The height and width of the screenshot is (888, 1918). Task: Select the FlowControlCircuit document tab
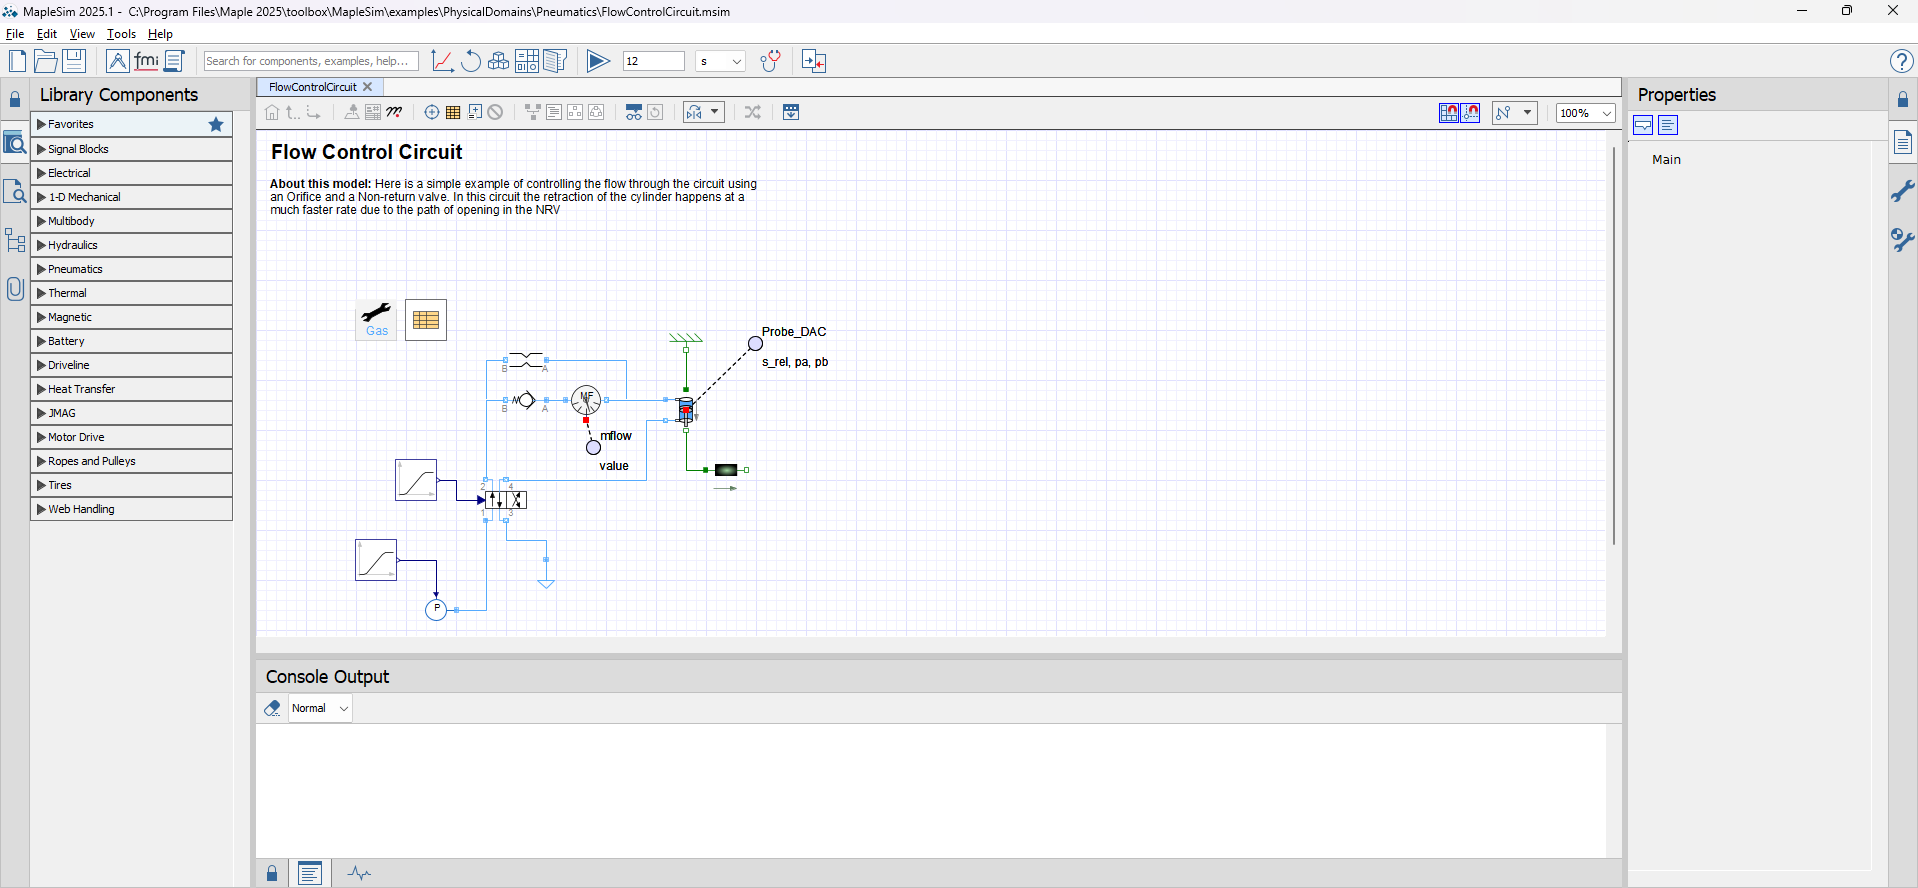point(312,87)
